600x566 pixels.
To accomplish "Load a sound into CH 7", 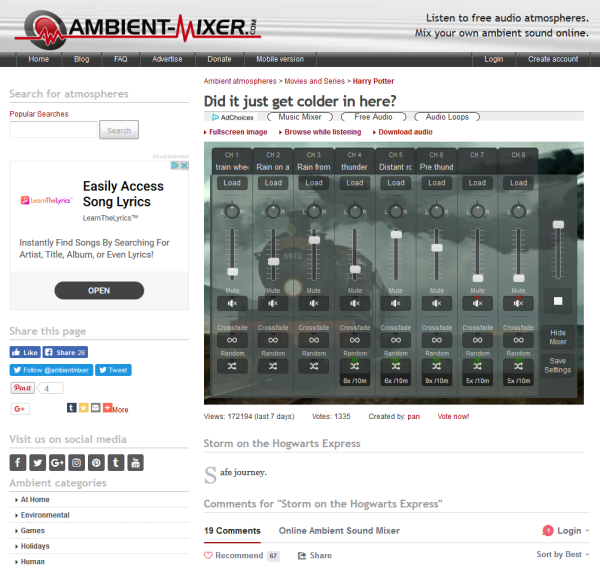I will tap(478, 183).
